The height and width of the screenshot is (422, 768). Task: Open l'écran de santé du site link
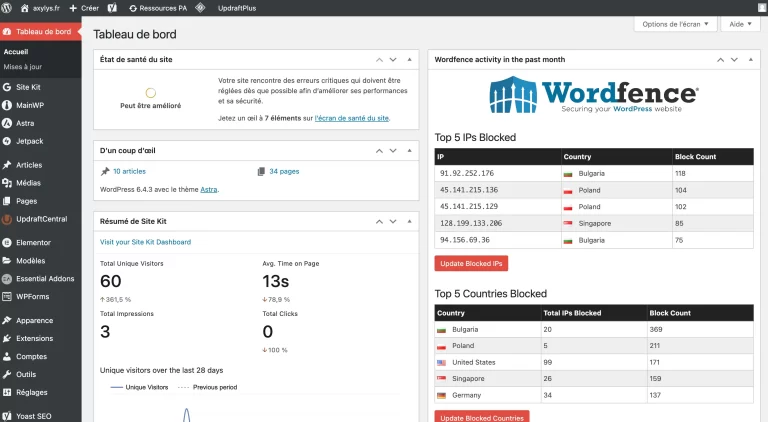tap(352, 118)
